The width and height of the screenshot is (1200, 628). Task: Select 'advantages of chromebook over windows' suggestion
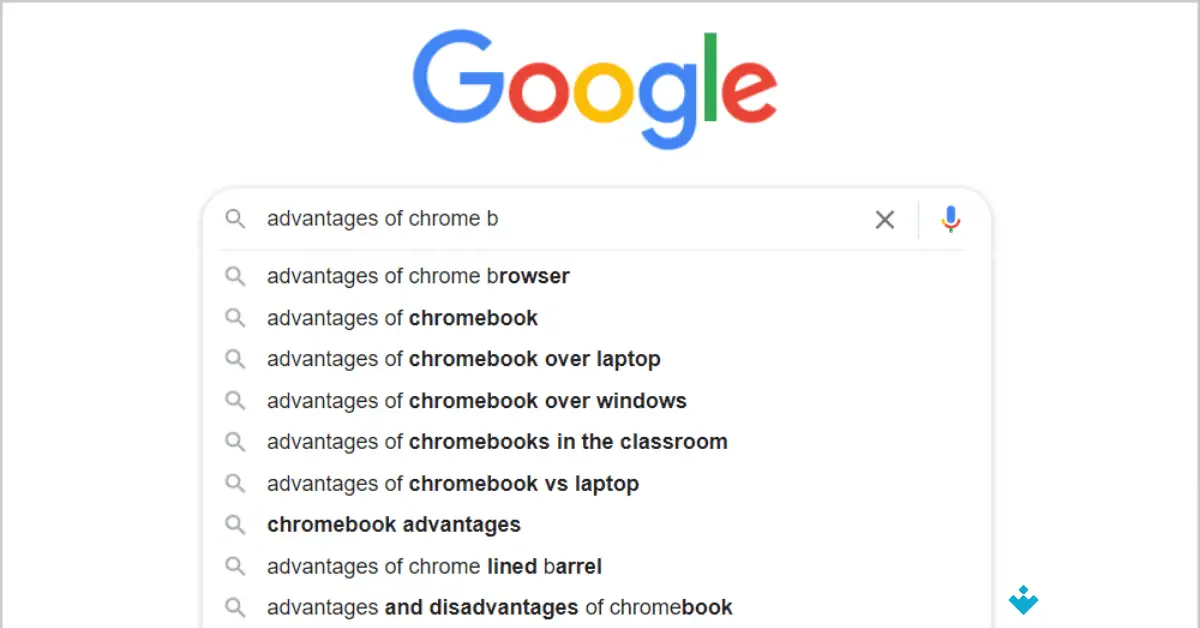pos(476,400)
